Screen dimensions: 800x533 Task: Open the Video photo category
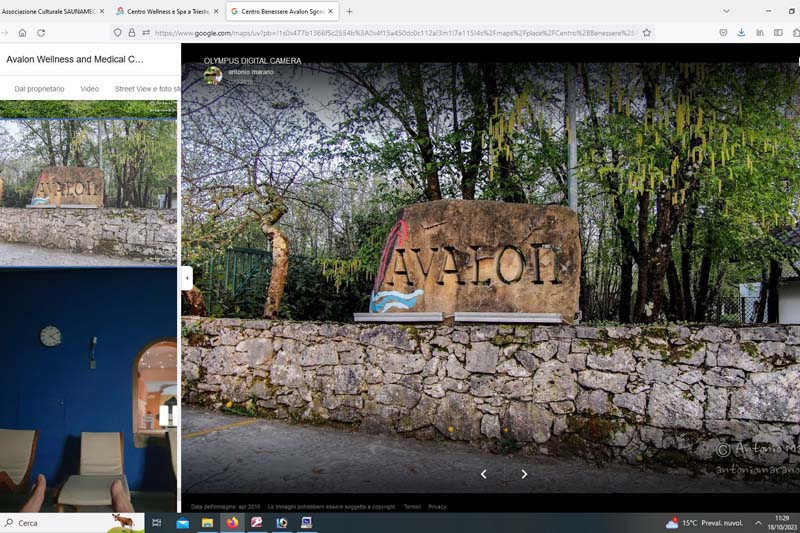89,89
